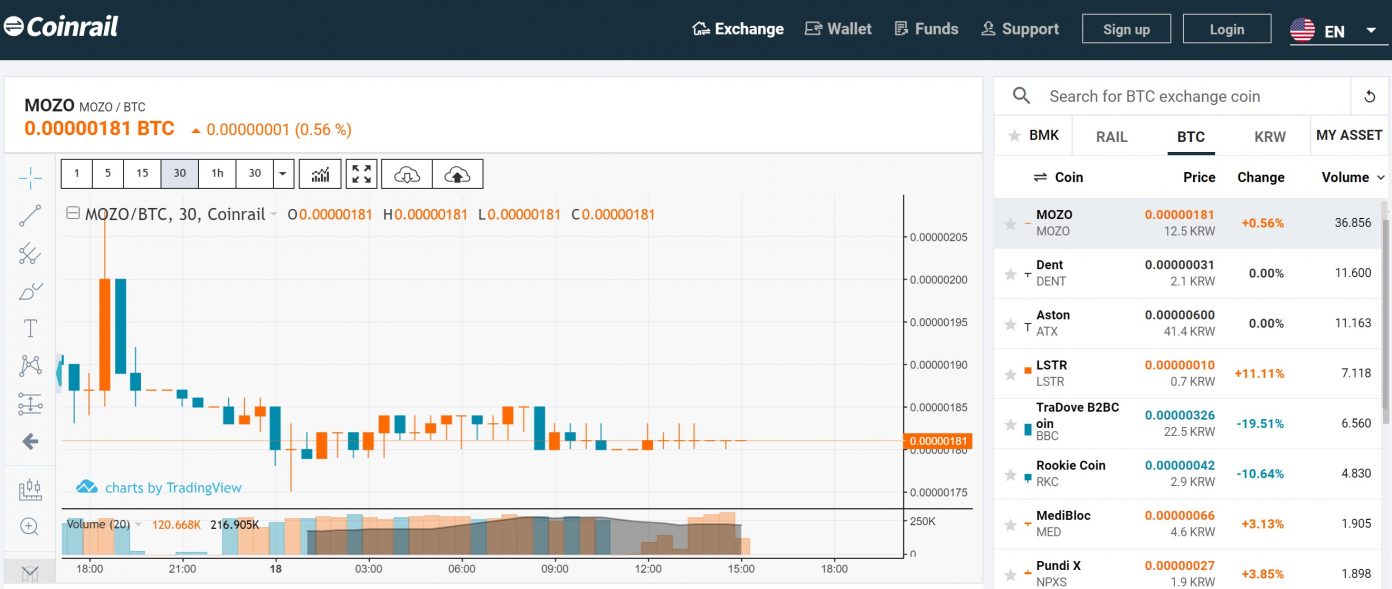Click the Sign up button
Screen dimensions: 1392x589
1126,29
